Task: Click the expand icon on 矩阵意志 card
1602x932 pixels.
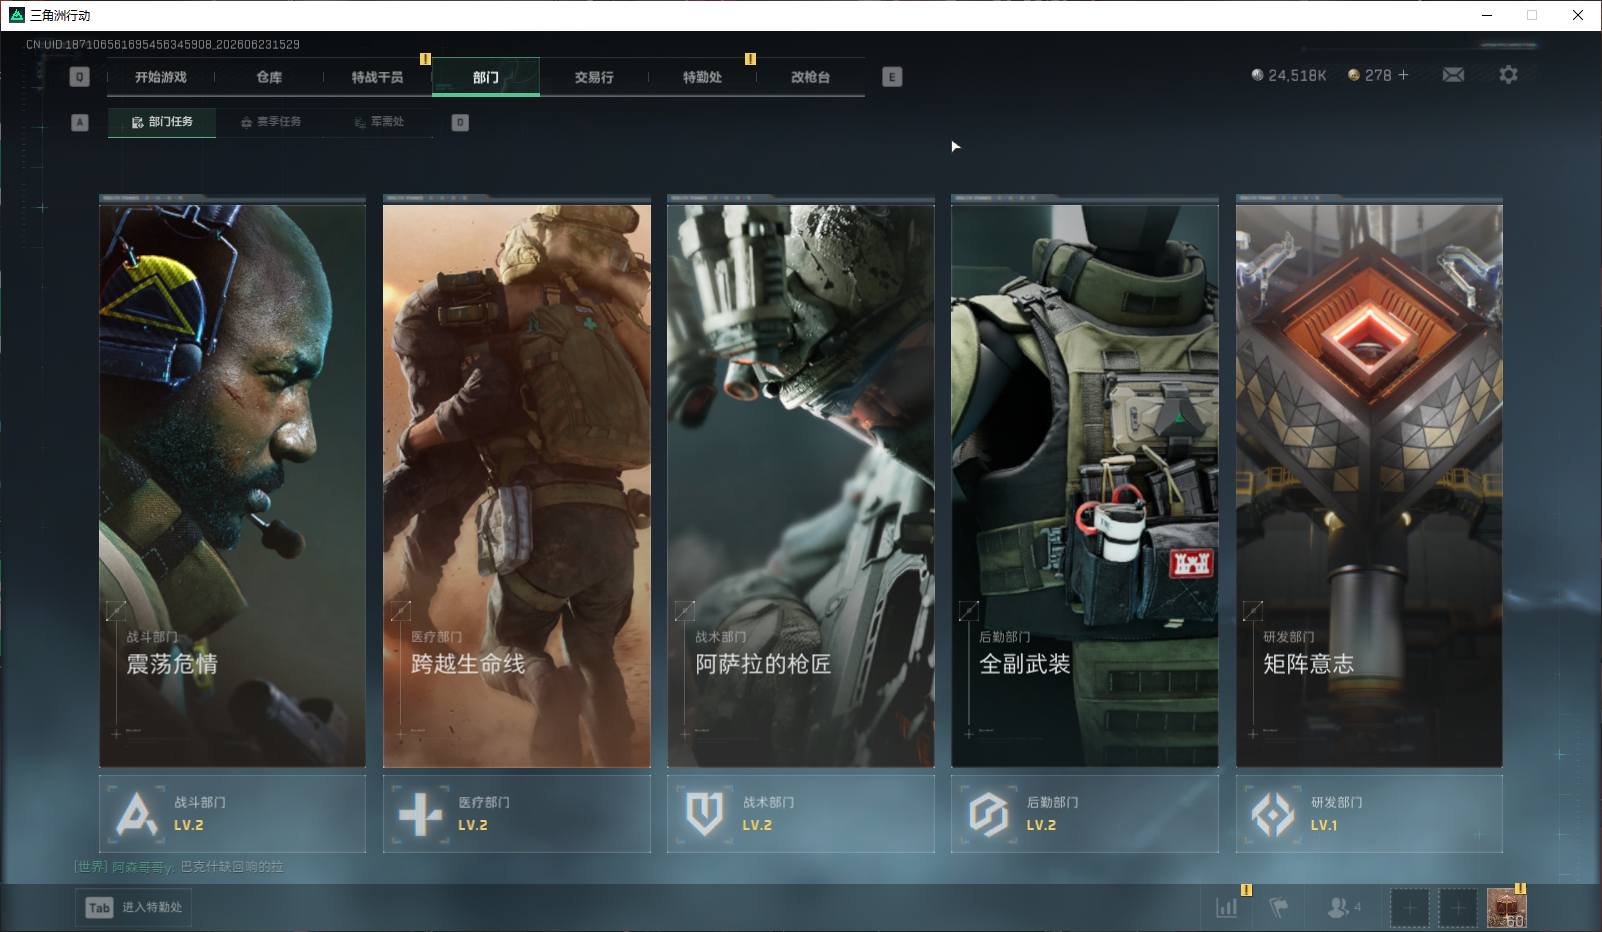Action: (1253, 610)
